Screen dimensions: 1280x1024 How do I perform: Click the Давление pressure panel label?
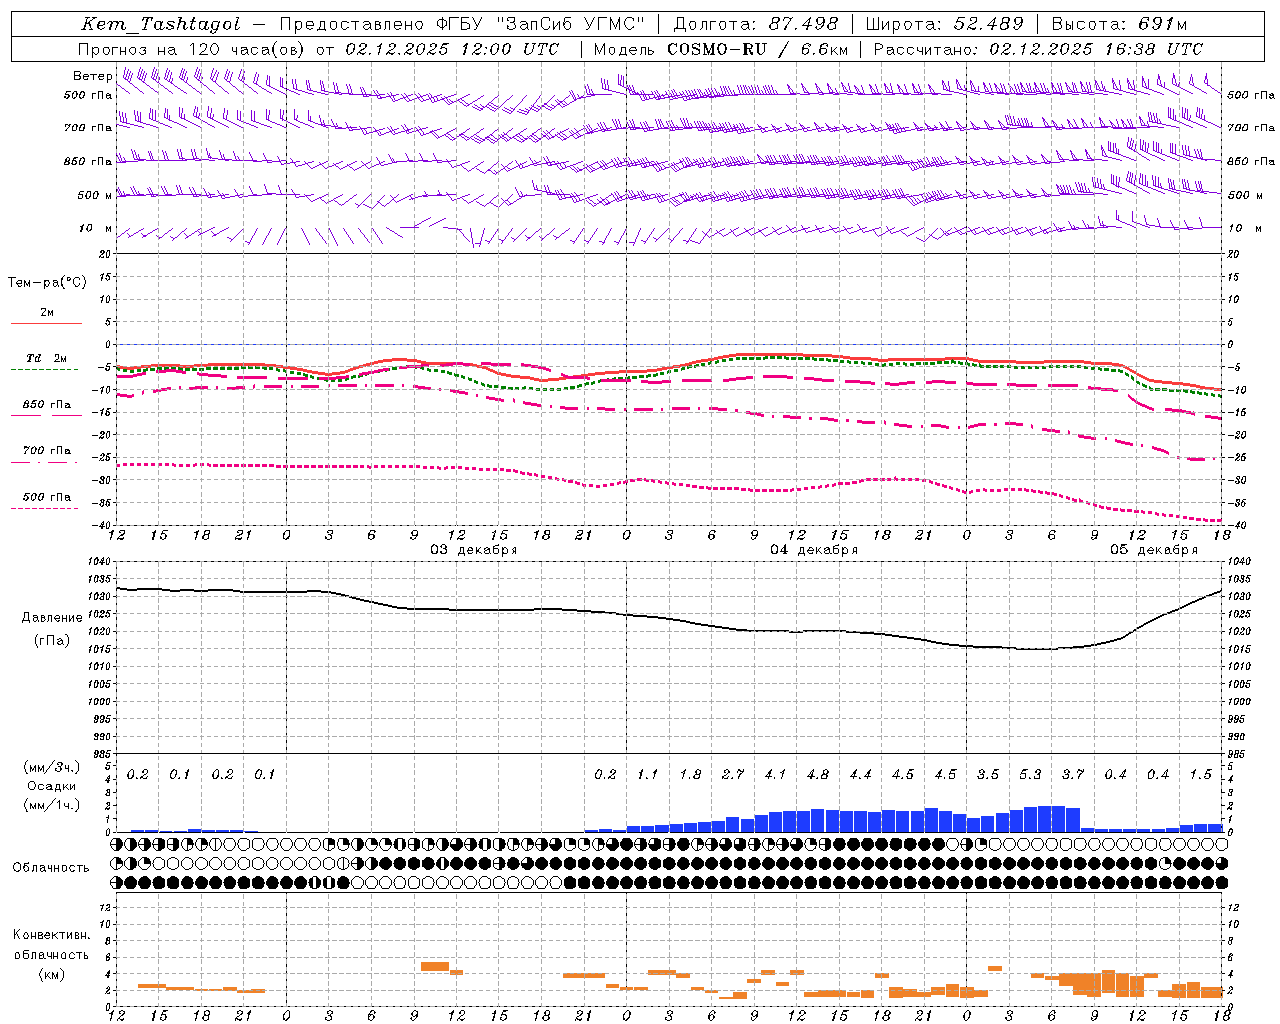coord(52,618)
